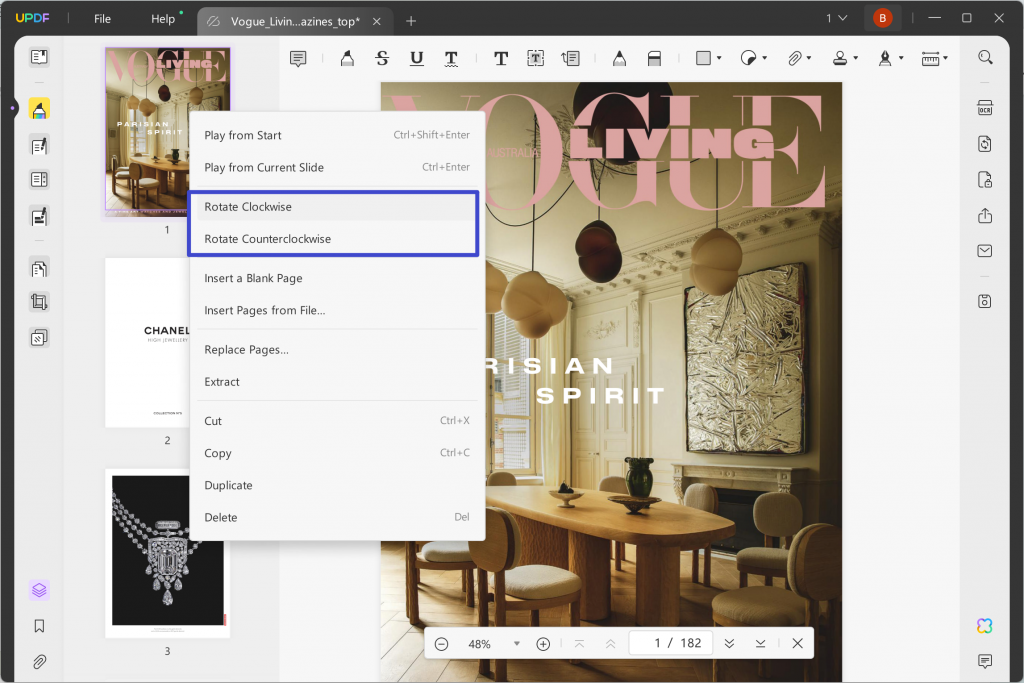
Task: Apply the strikethrough annotation tool
Action: coord(382,58)
